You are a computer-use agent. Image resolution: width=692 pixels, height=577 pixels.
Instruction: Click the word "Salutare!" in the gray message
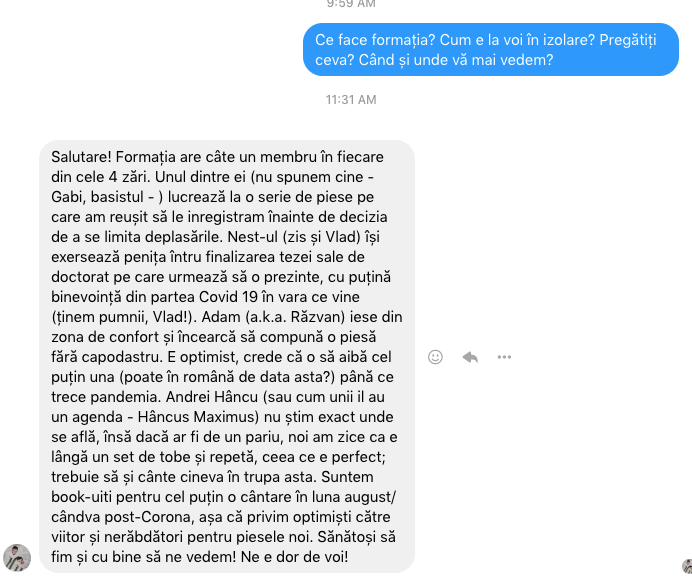coord(81,157)
